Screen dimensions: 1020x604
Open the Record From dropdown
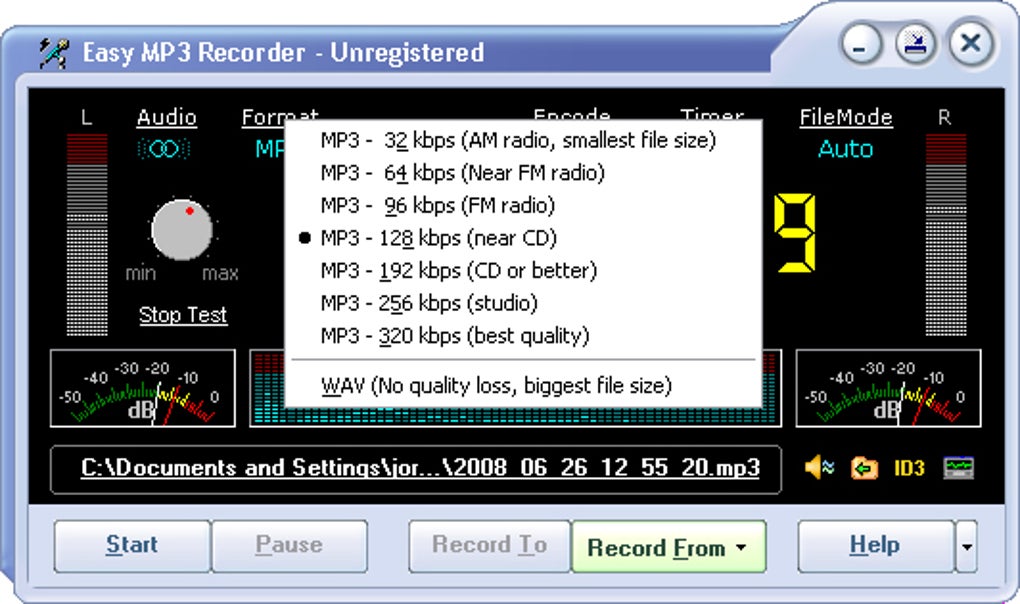pyautogui.click(x=669, y=547)
